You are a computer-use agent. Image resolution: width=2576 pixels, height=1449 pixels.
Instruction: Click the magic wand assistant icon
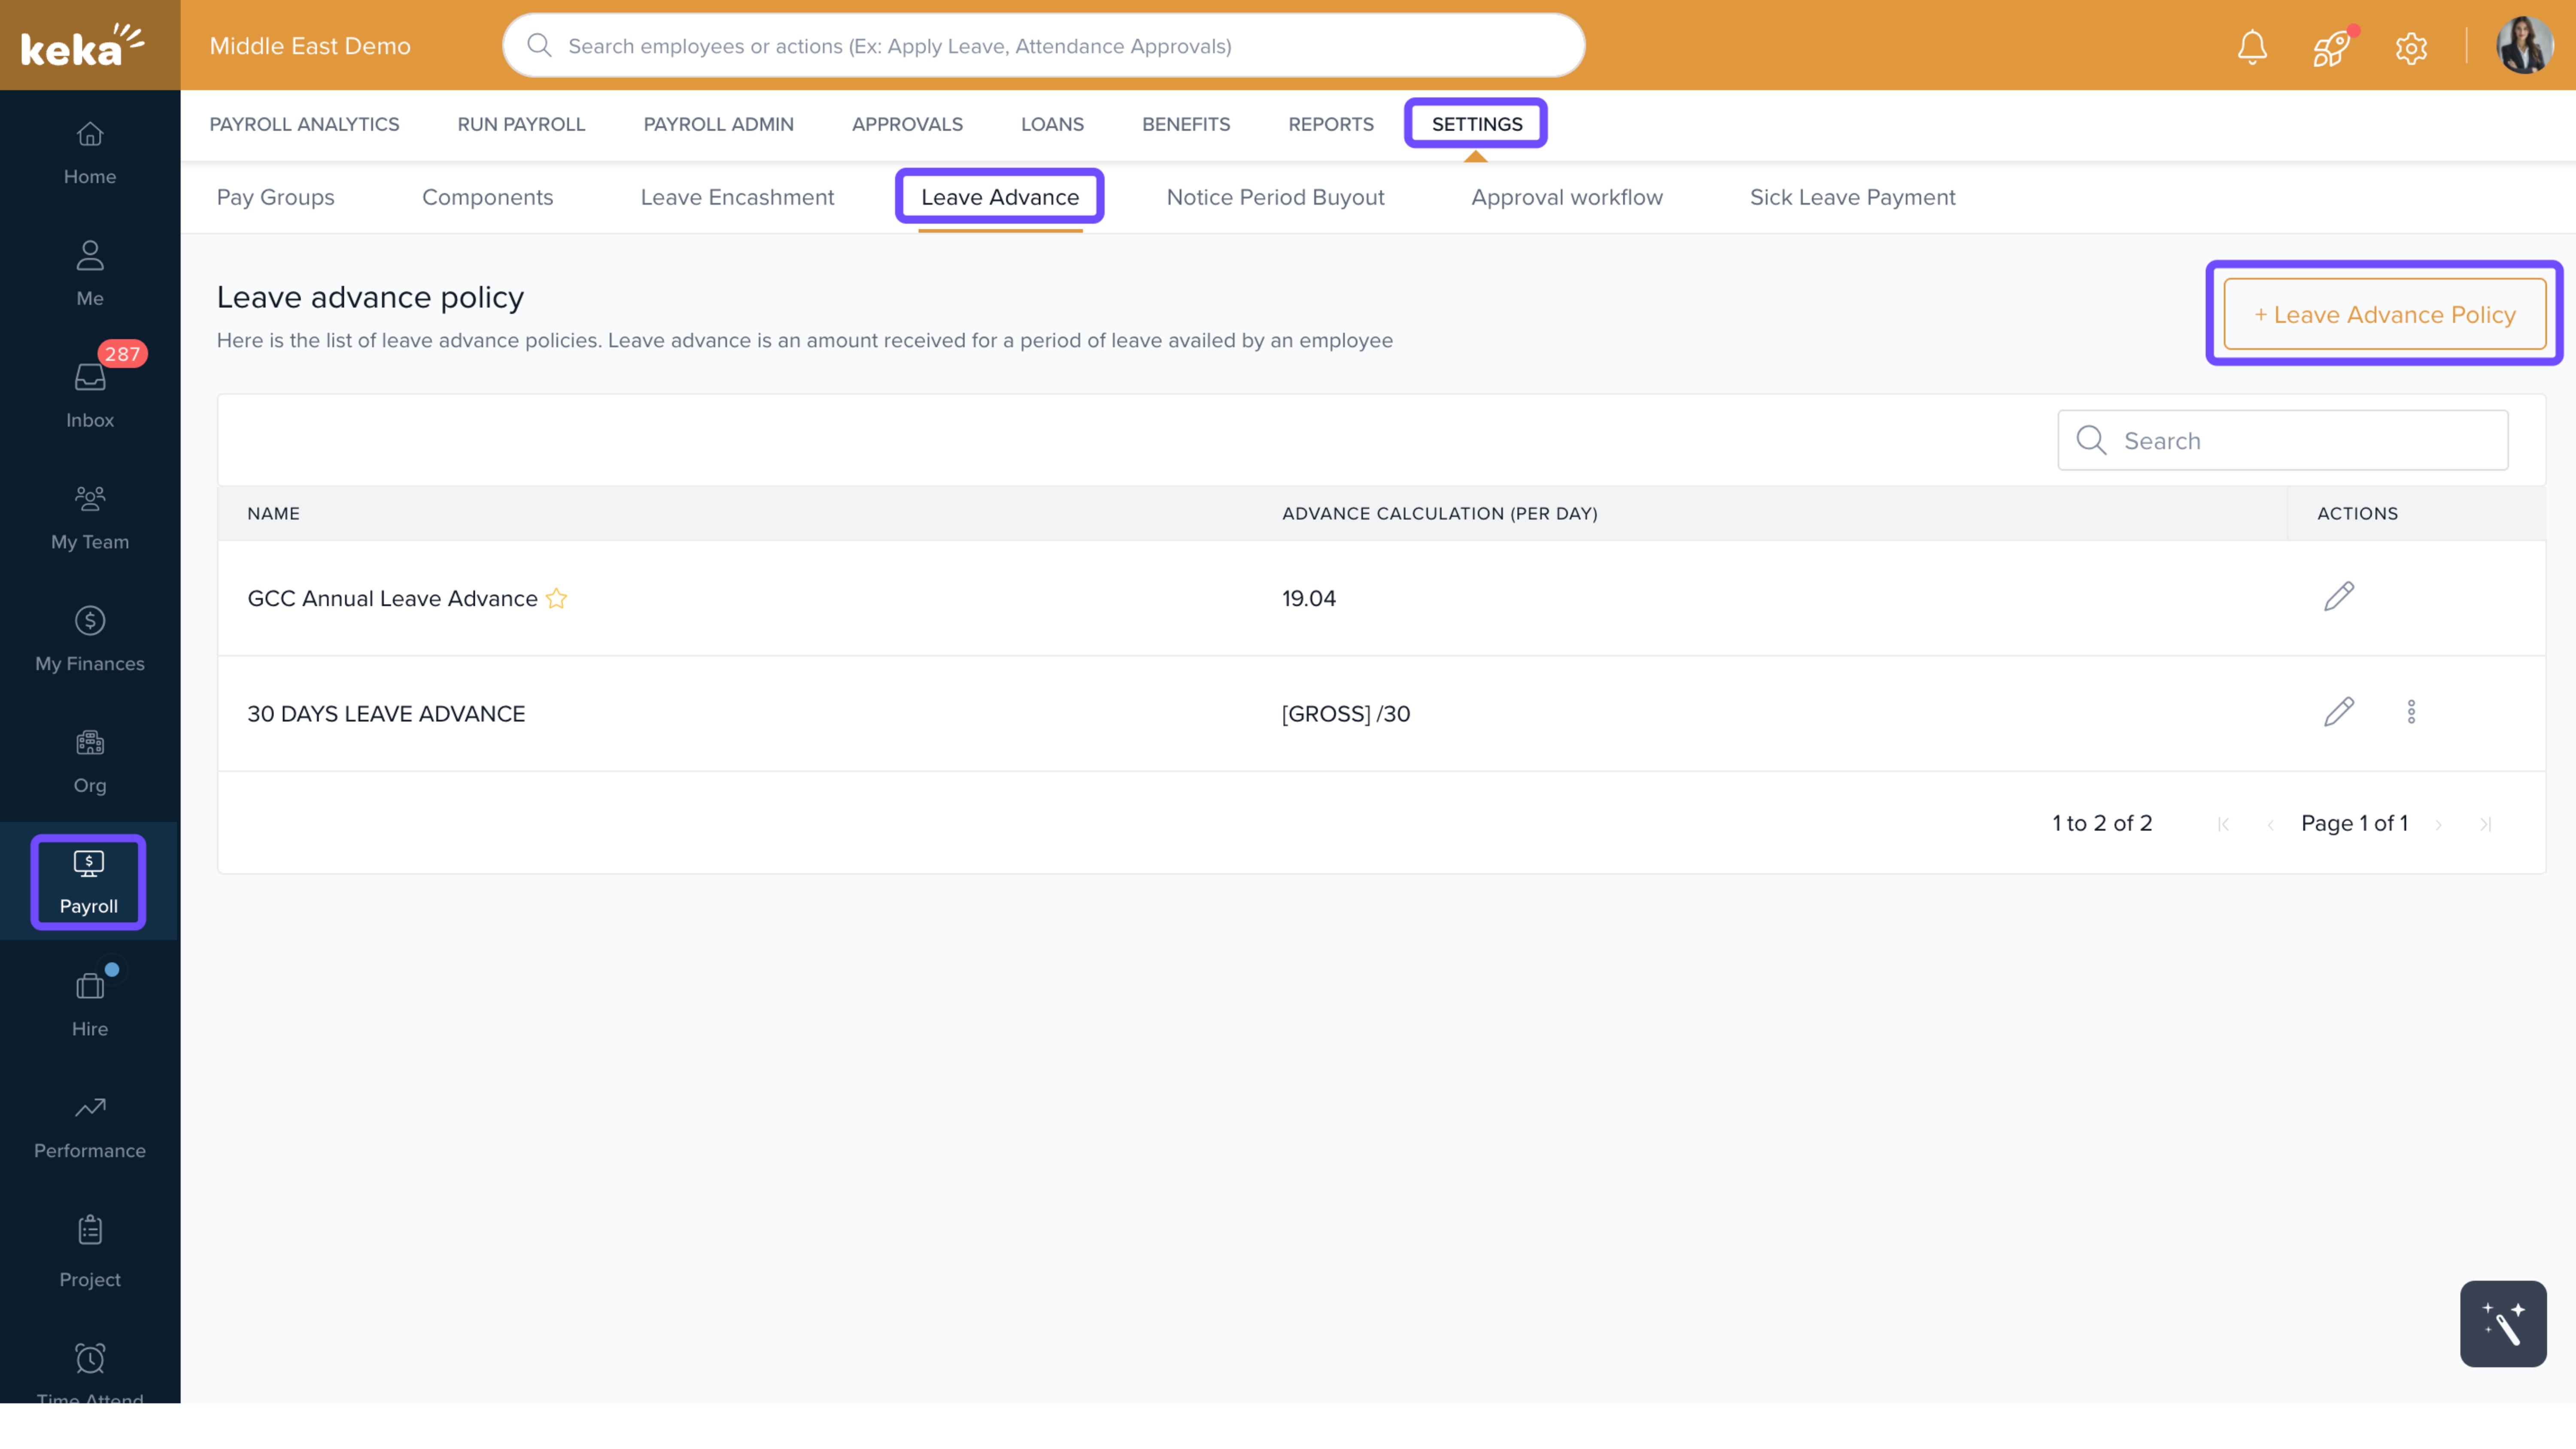click(x=2502, y=1323)
